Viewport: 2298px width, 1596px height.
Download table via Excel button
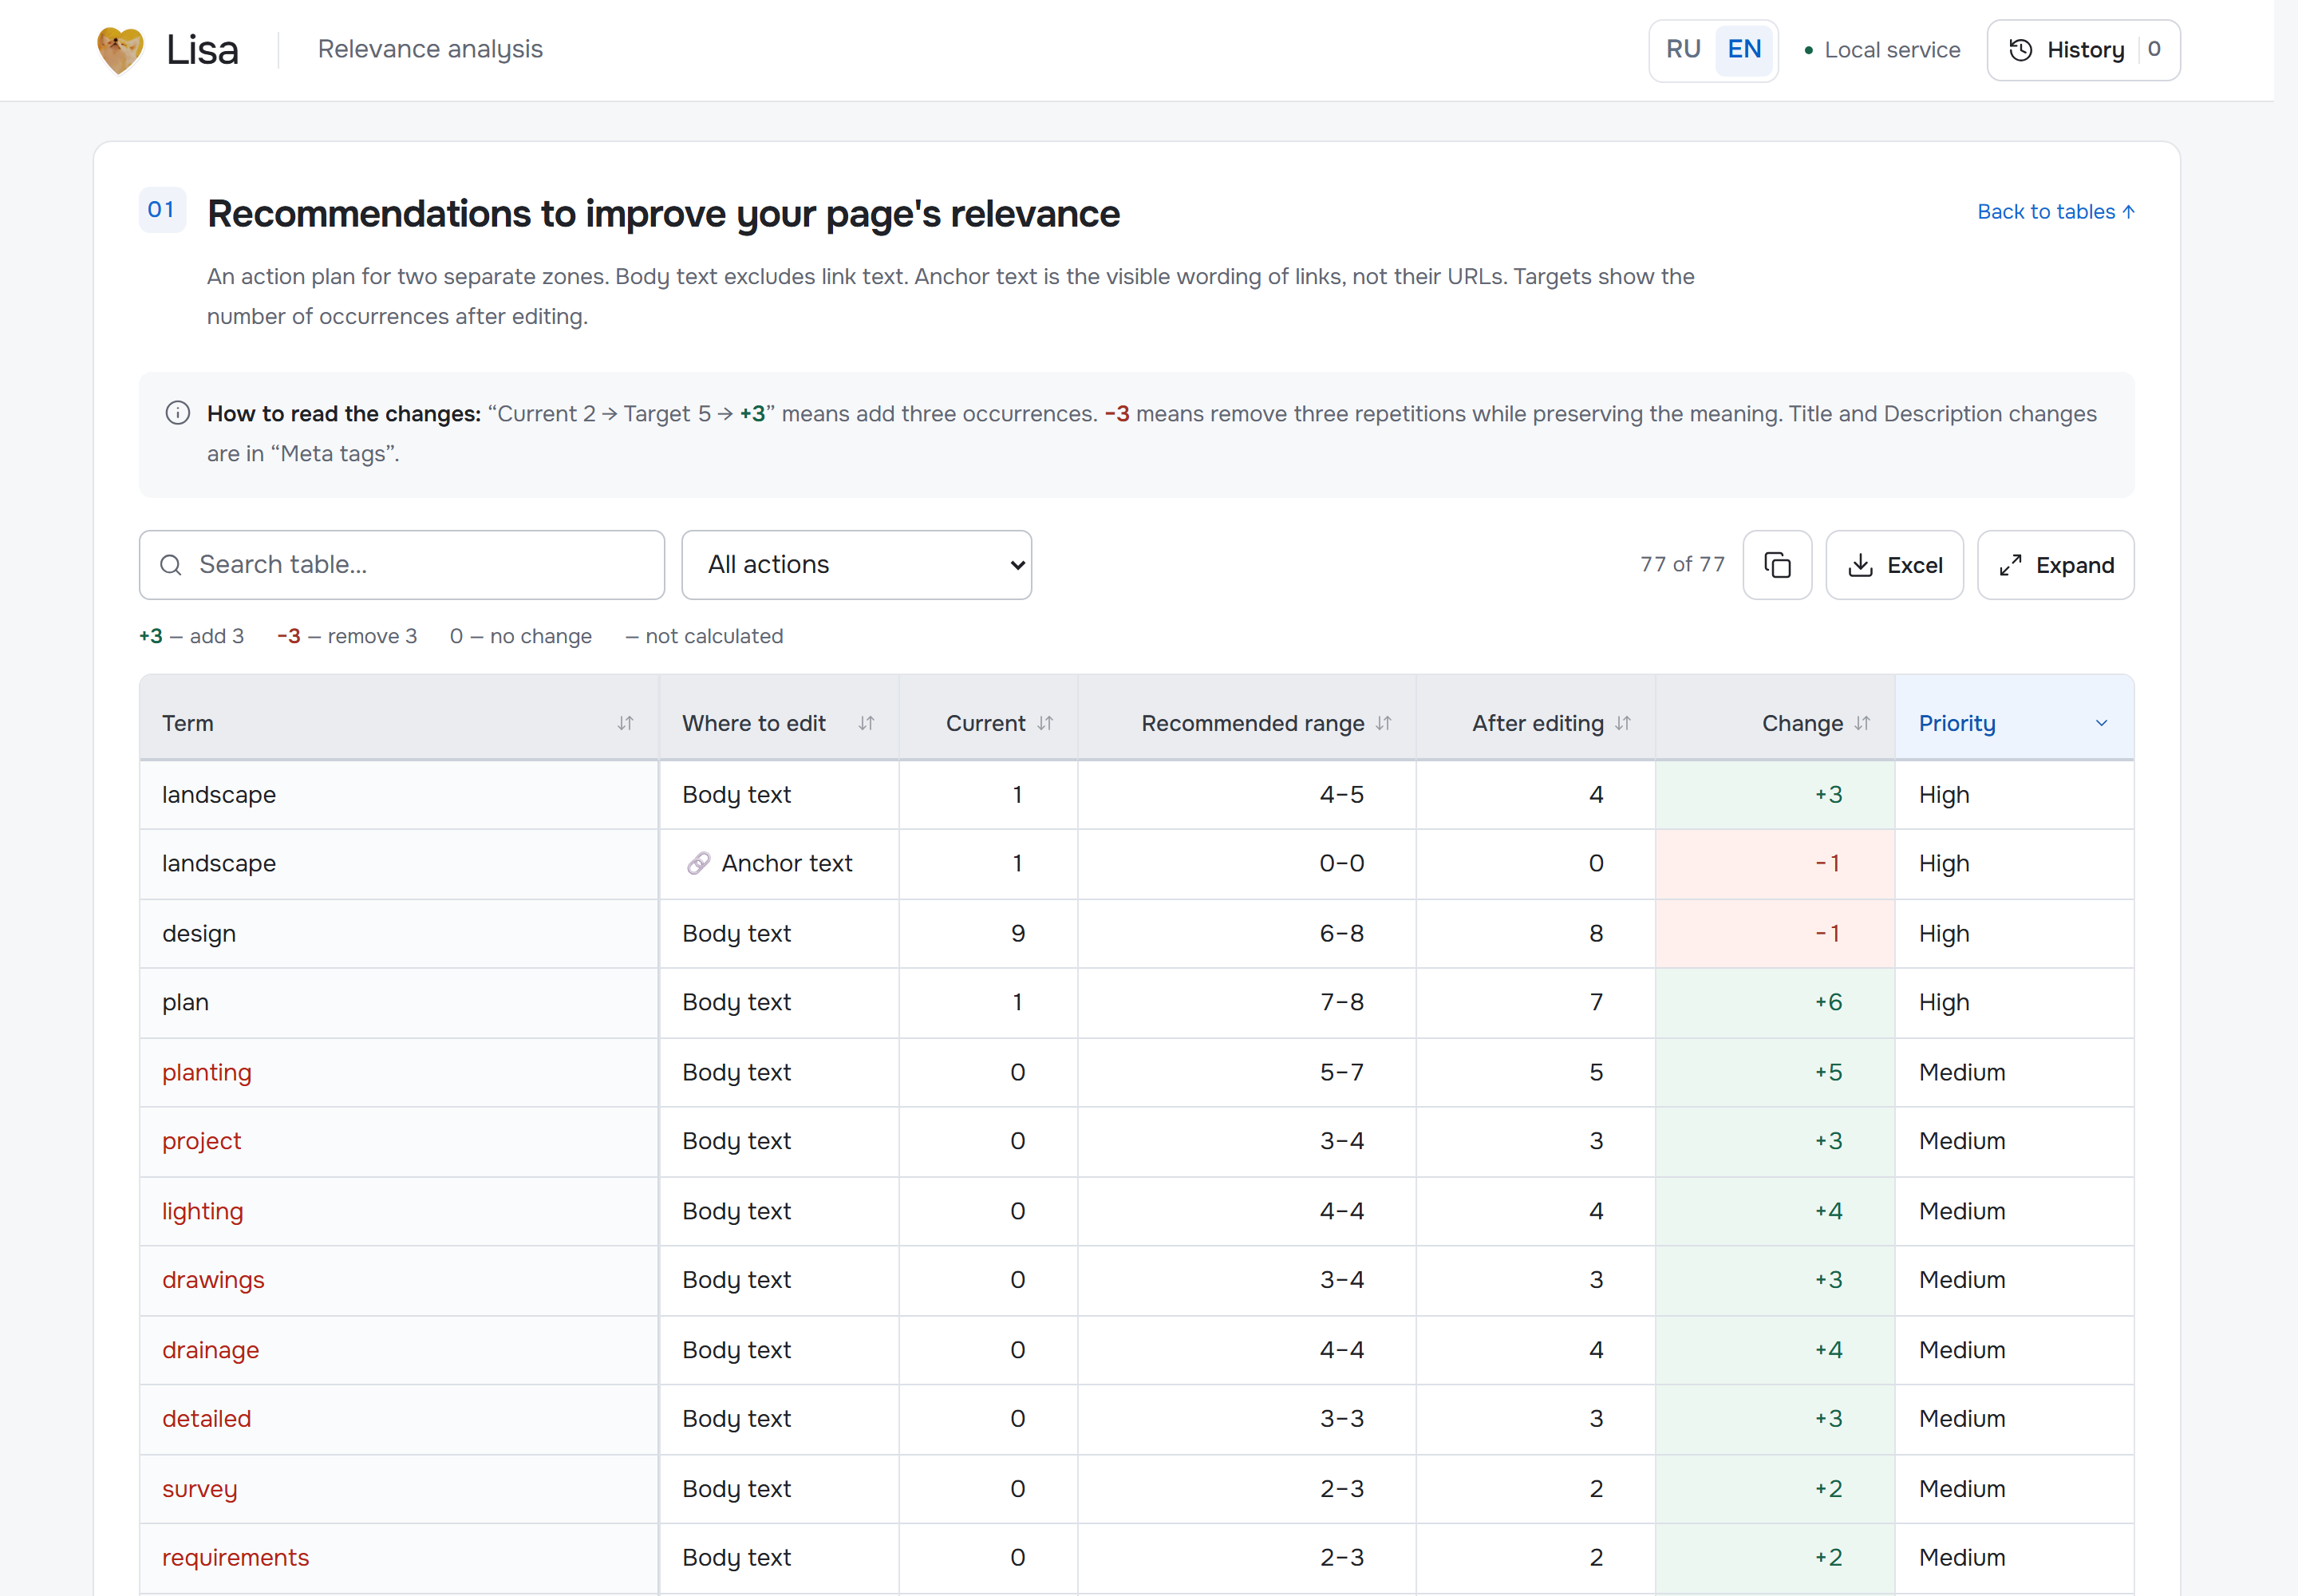(x=1894, y=565)
